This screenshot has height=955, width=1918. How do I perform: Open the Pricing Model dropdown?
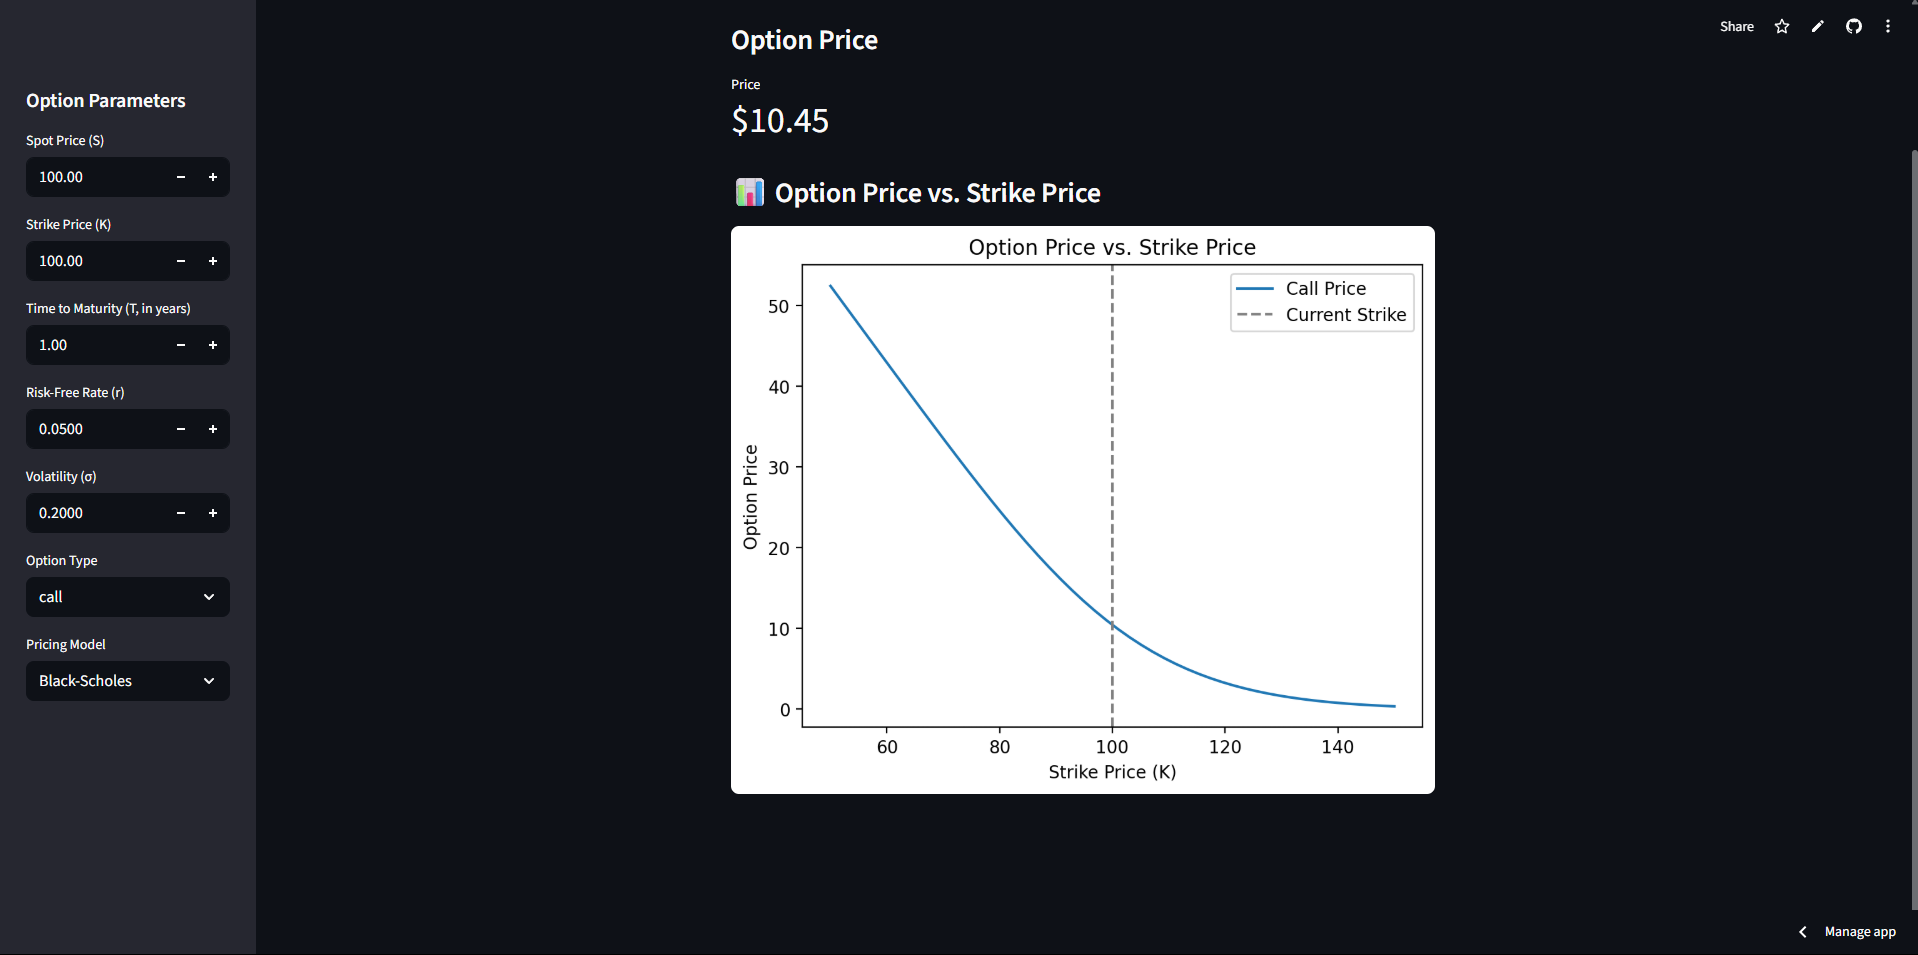127,681
